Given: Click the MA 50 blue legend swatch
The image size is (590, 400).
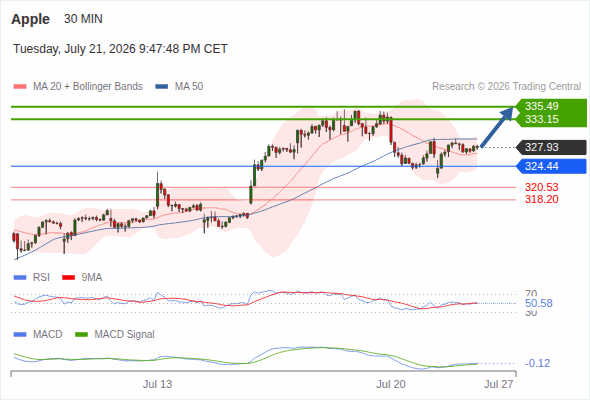Looking at the screenshot, I should 162,87.
